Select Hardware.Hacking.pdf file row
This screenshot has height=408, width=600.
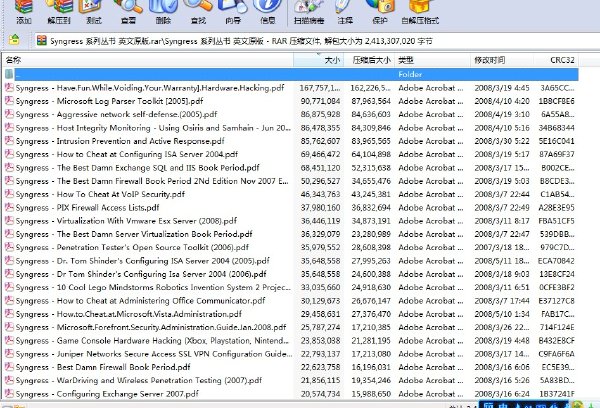point(290,88)
